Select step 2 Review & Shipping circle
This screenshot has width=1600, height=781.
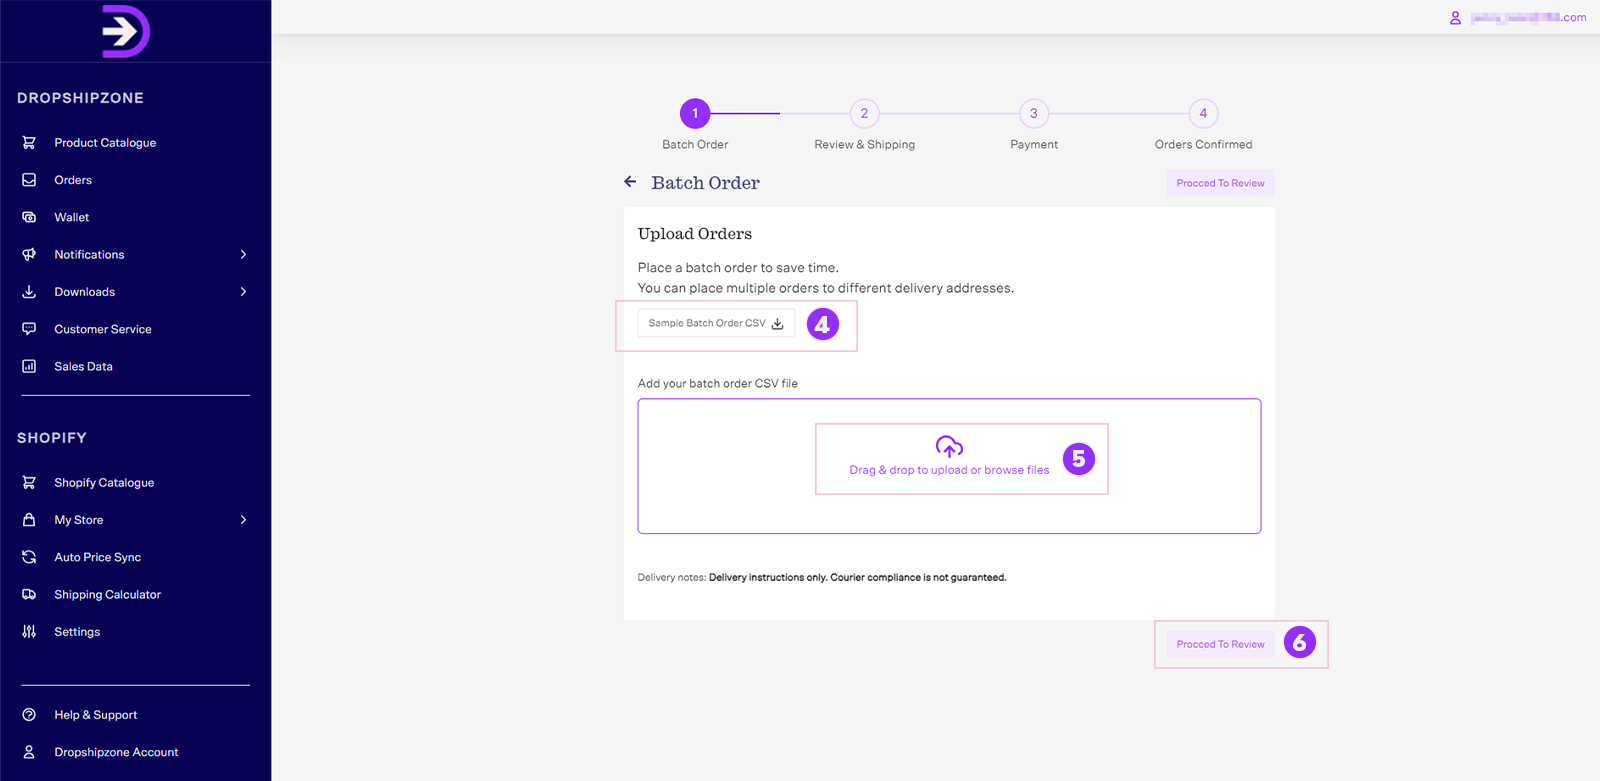pos(864,113)
